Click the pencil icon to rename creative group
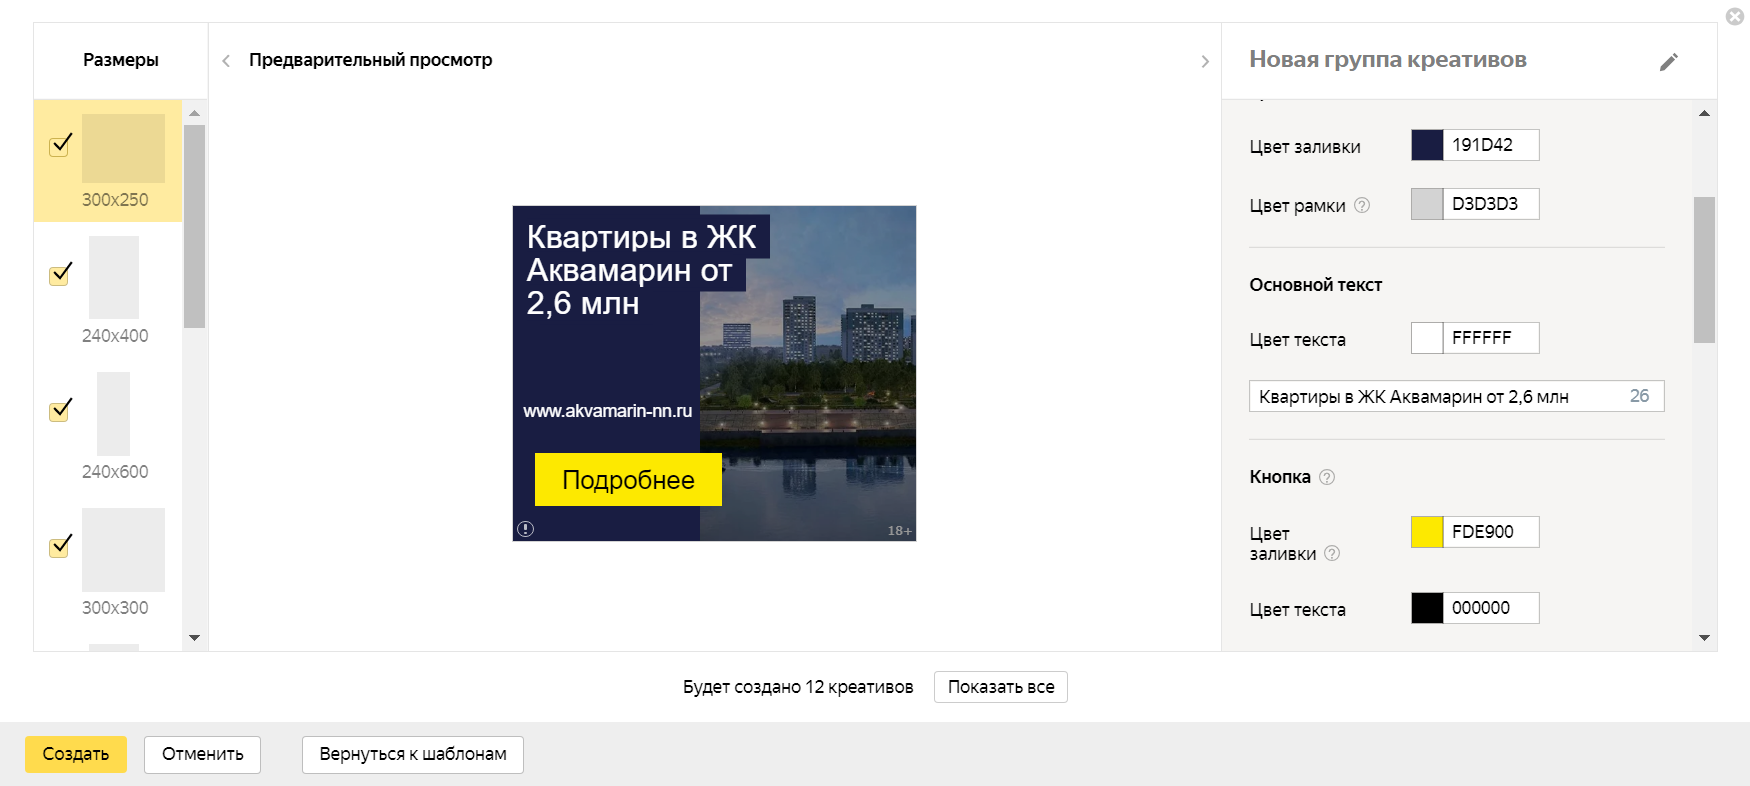This screenshot has width=1750, height=786. click(x=1668, y=62)
